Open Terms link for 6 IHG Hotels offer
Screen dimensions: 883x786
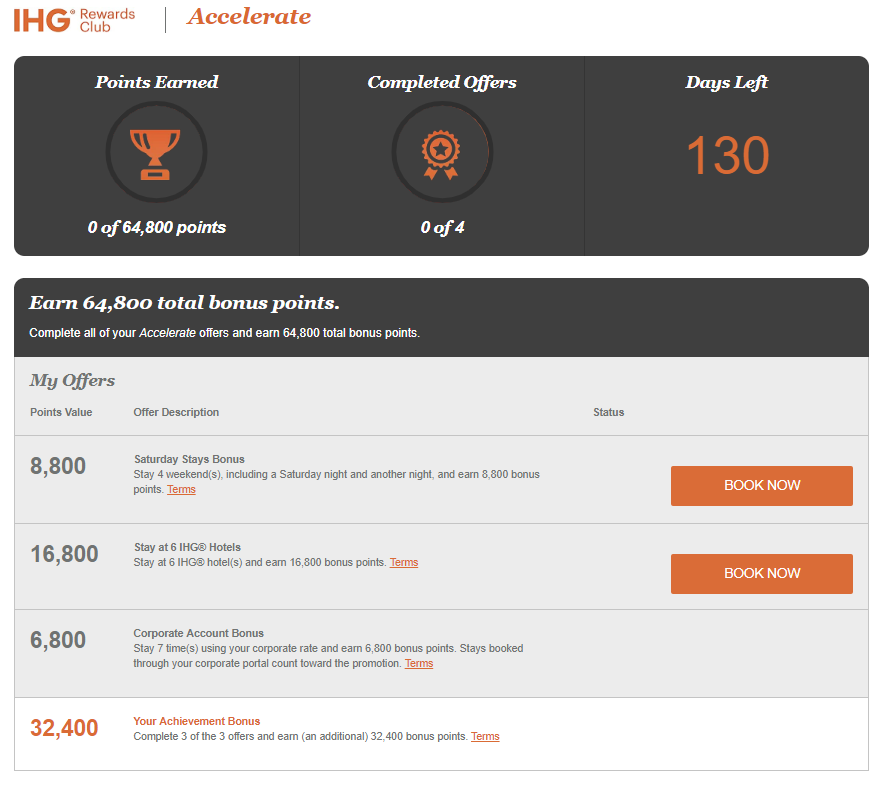pos(404,562)
